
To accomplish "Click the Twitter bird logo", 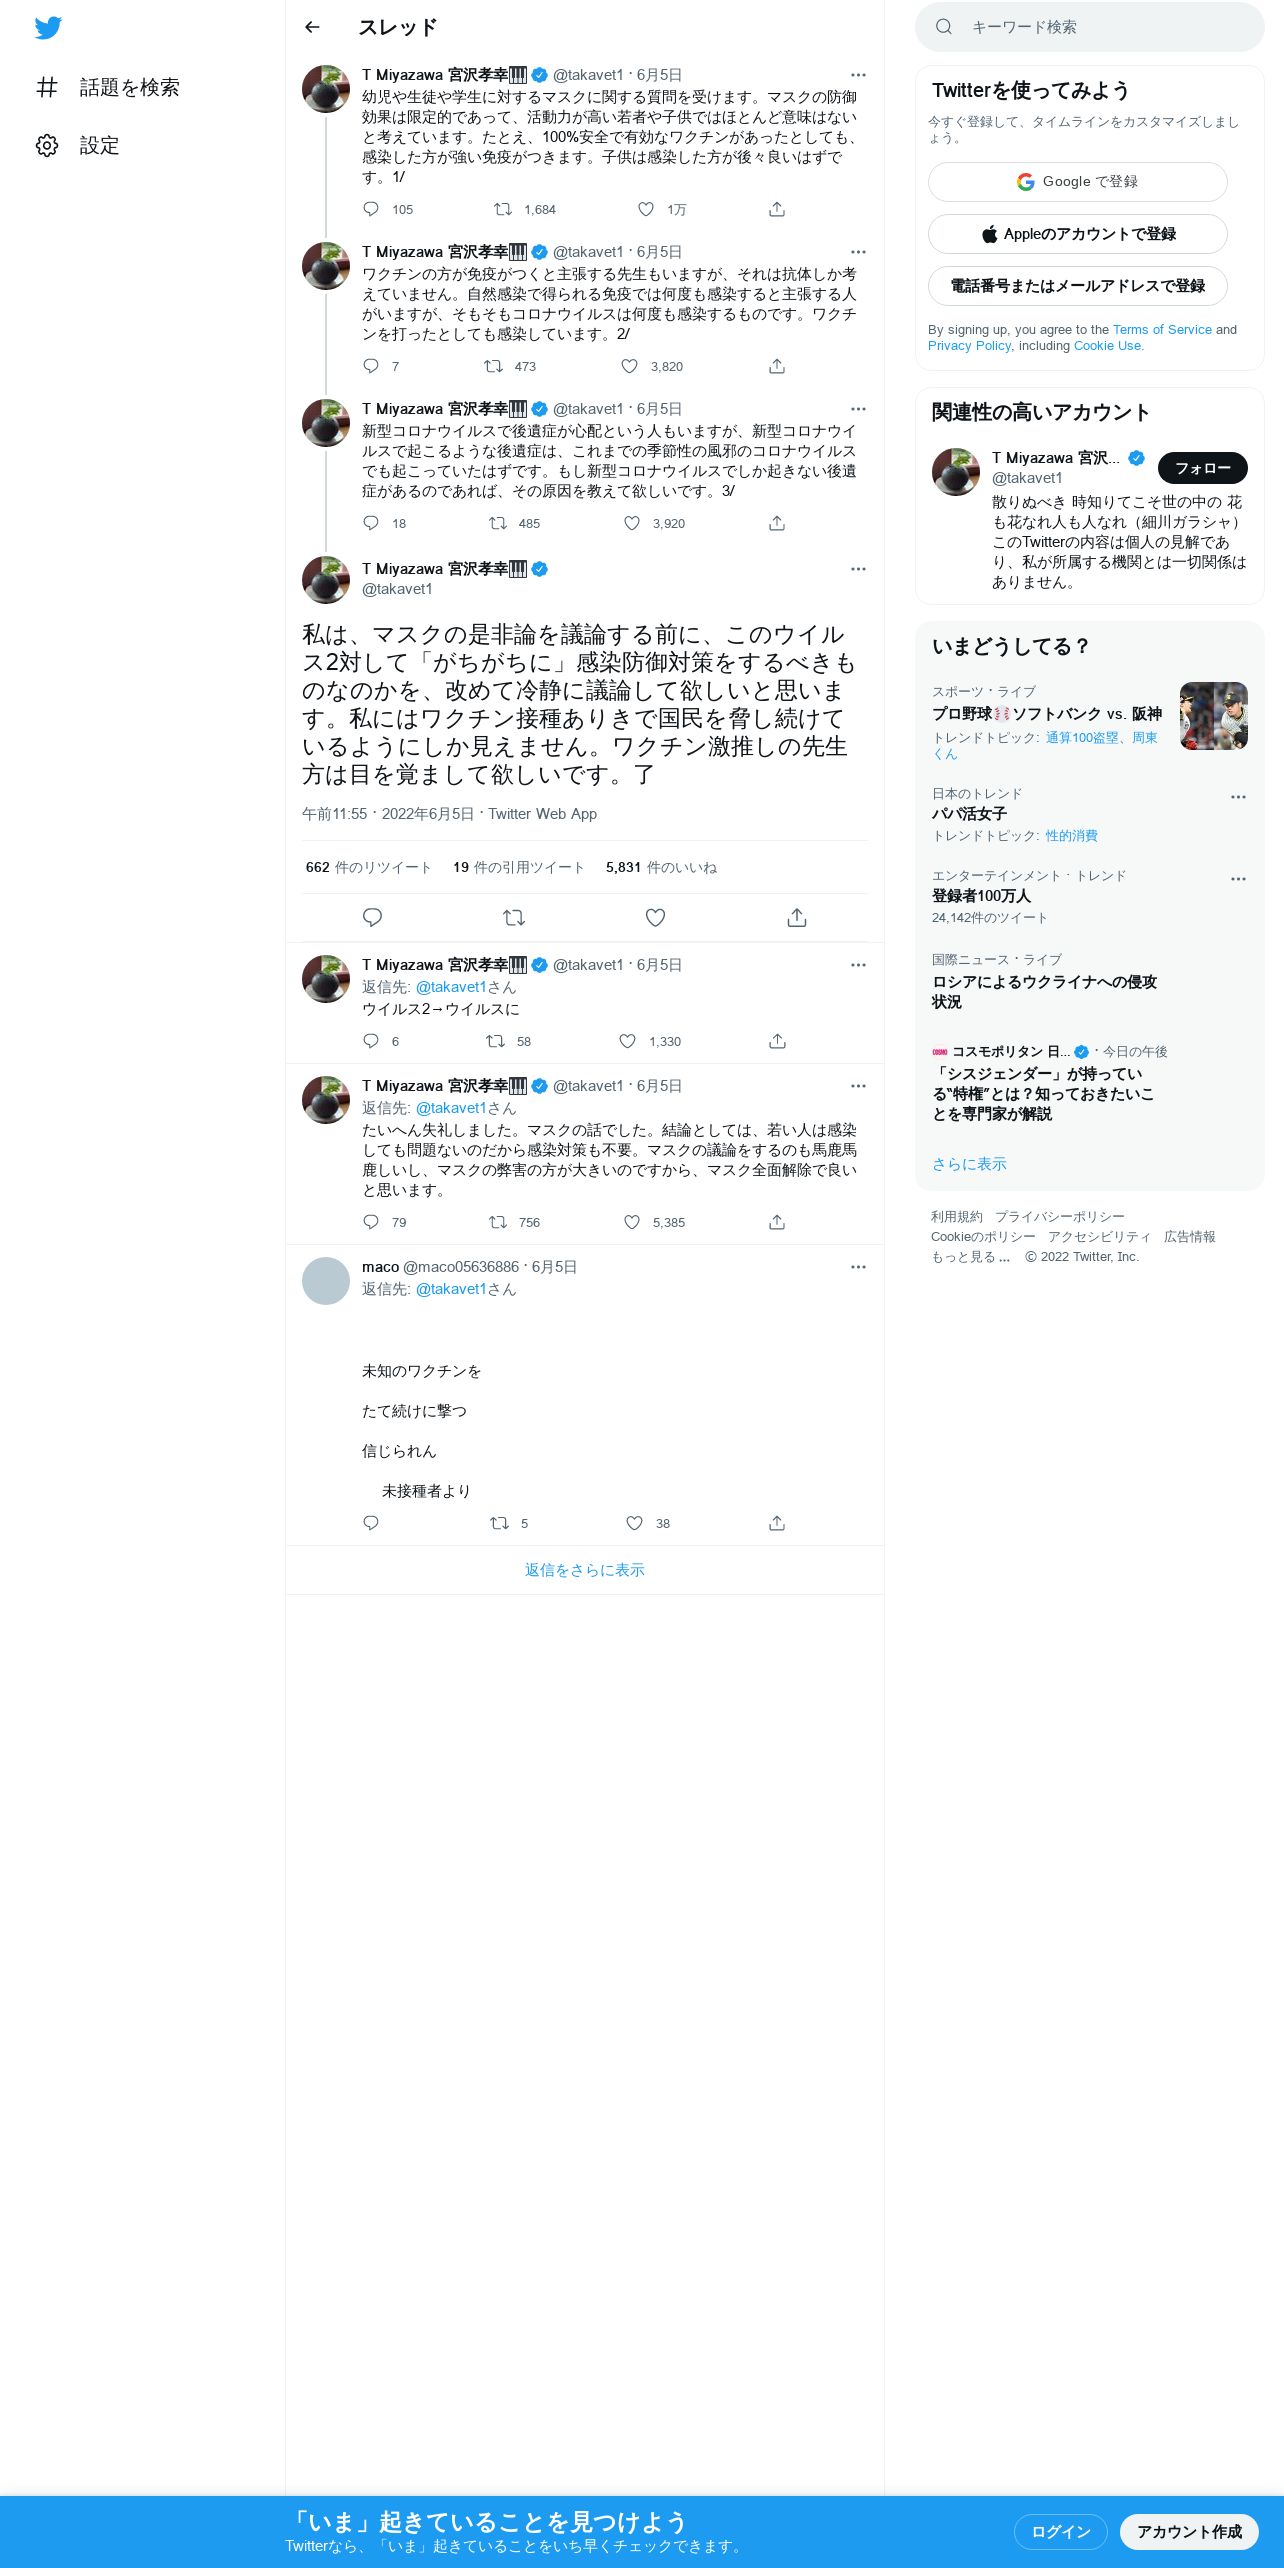I will 48,28.
